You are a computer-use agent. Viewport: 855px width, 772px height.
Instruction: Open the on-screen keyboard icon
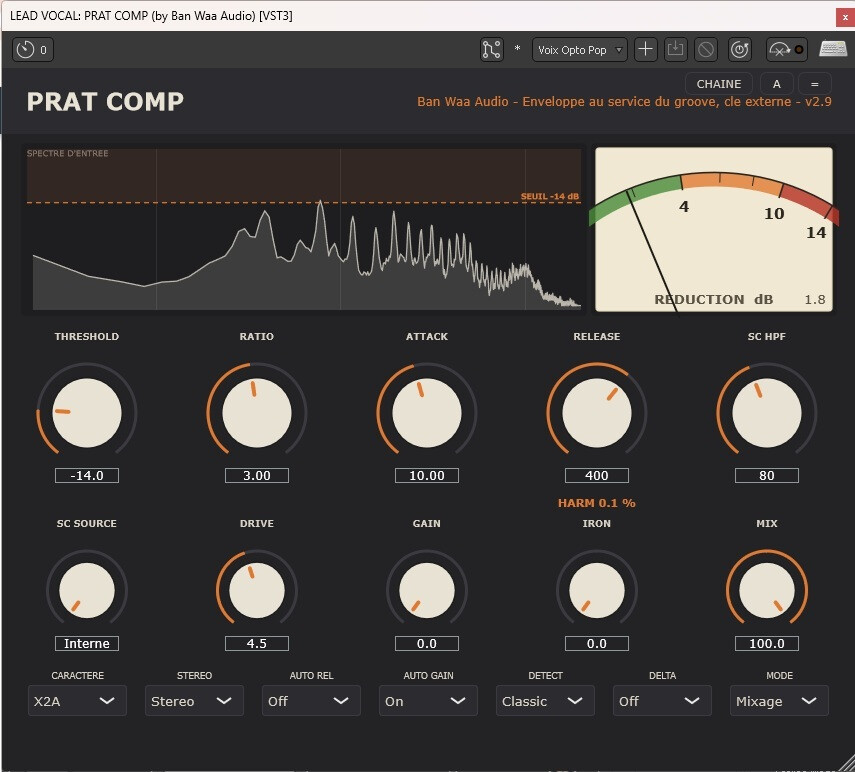(833, 50)
